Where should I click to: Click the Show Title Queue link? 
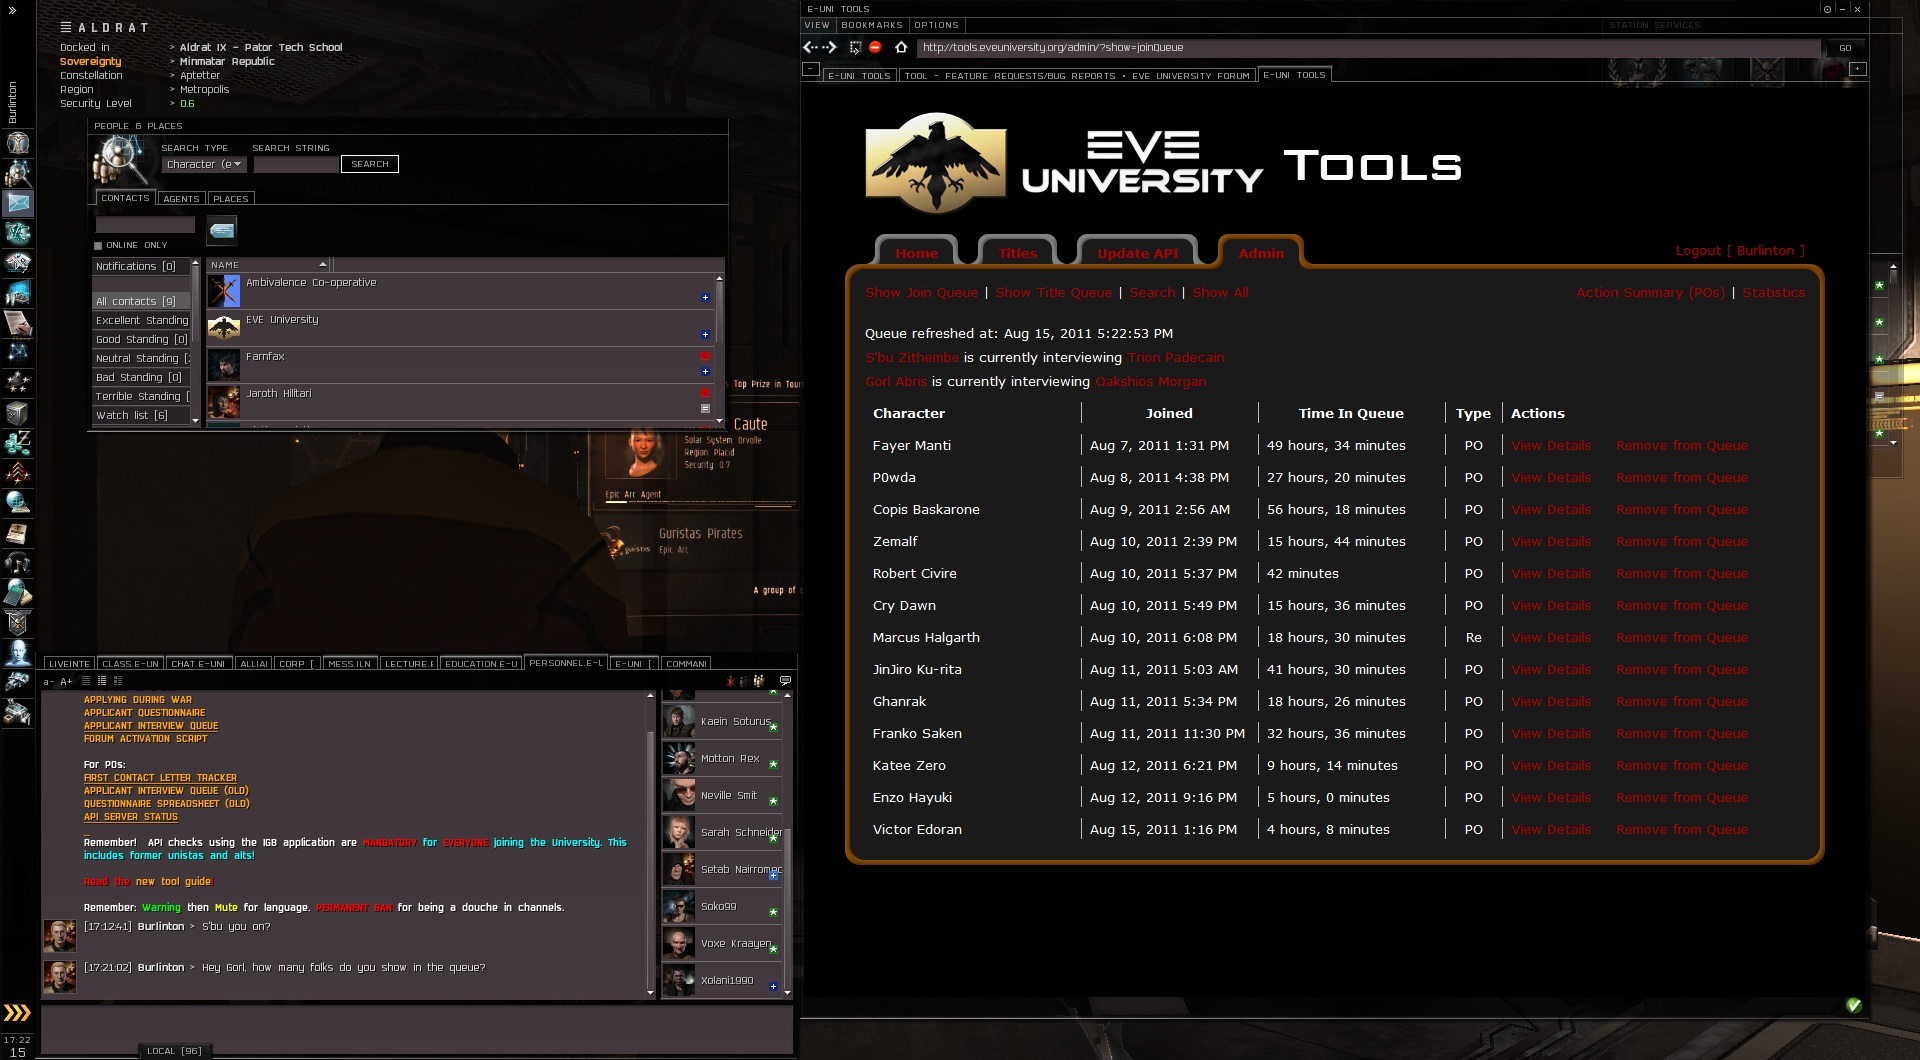tap(1053, 292)
